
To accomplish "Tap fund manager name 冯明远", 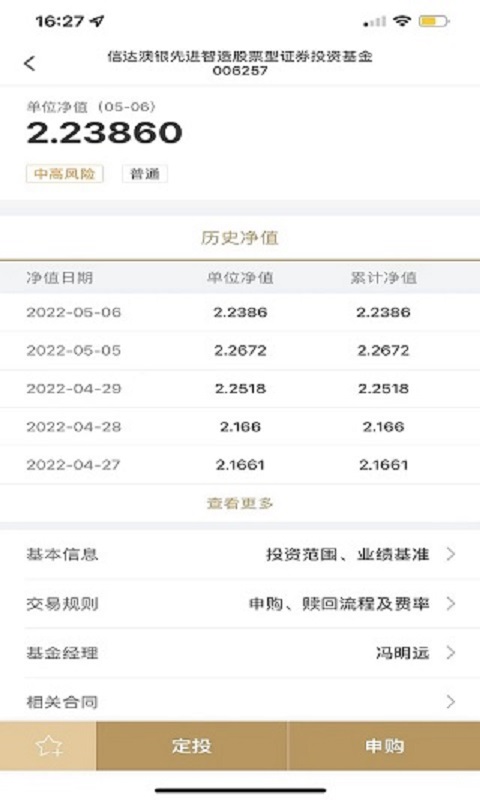I will pos(402,653).
